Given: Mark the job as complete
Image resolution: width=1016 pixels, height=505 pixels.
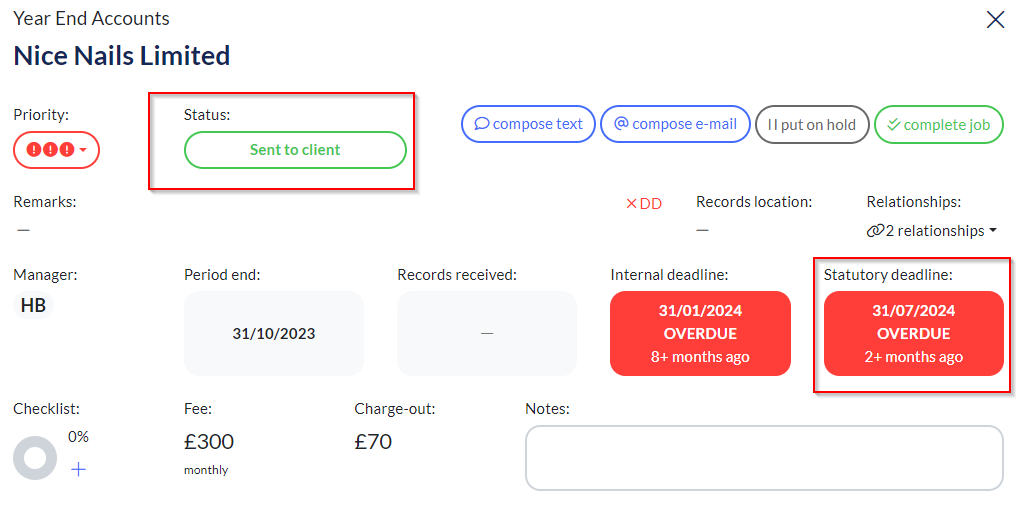Looking at the screenshot, I should [x=938, y=124].
